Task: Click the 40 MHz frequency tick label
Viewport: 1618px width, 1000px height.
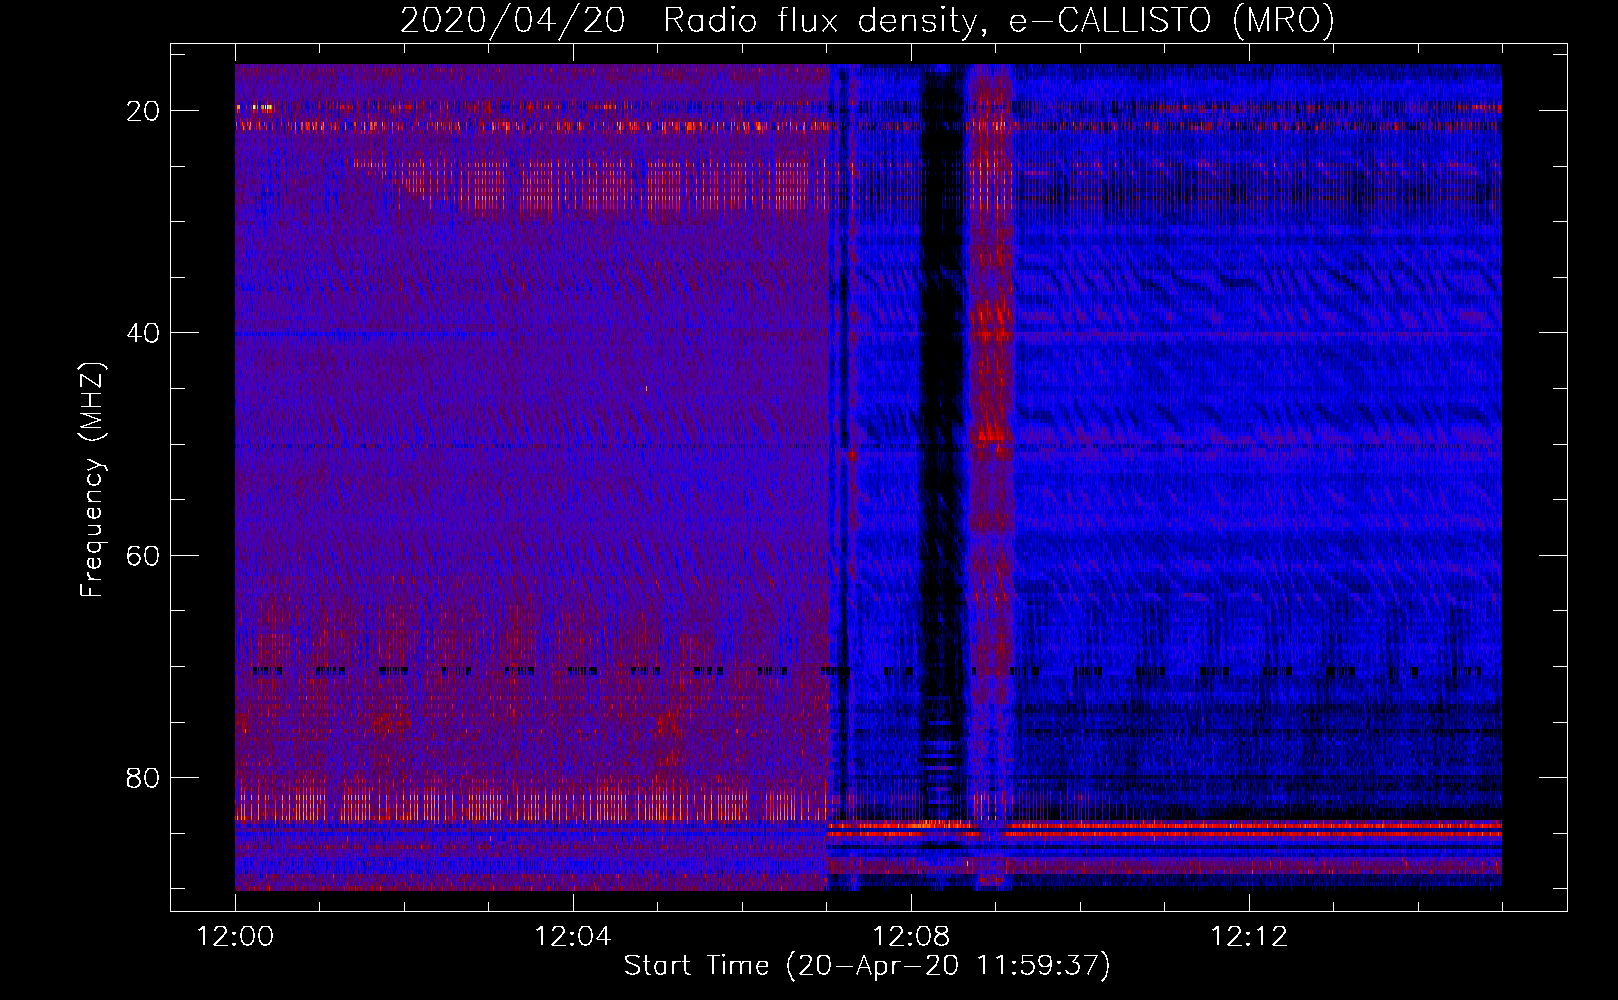Action: (x=143, y=333)
